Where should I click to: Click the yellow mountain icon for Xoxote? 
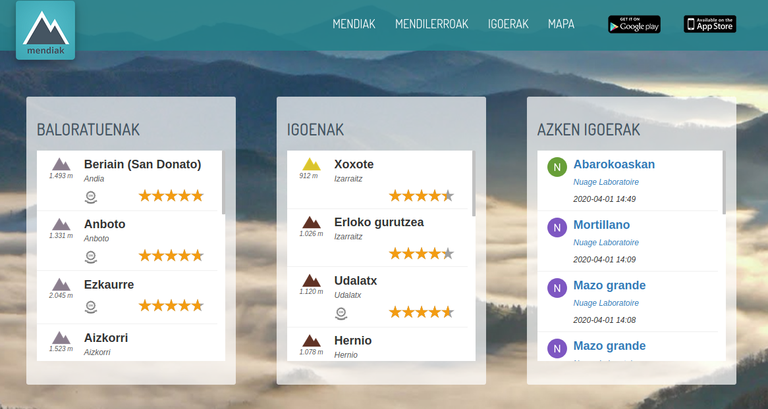(311, 164)
